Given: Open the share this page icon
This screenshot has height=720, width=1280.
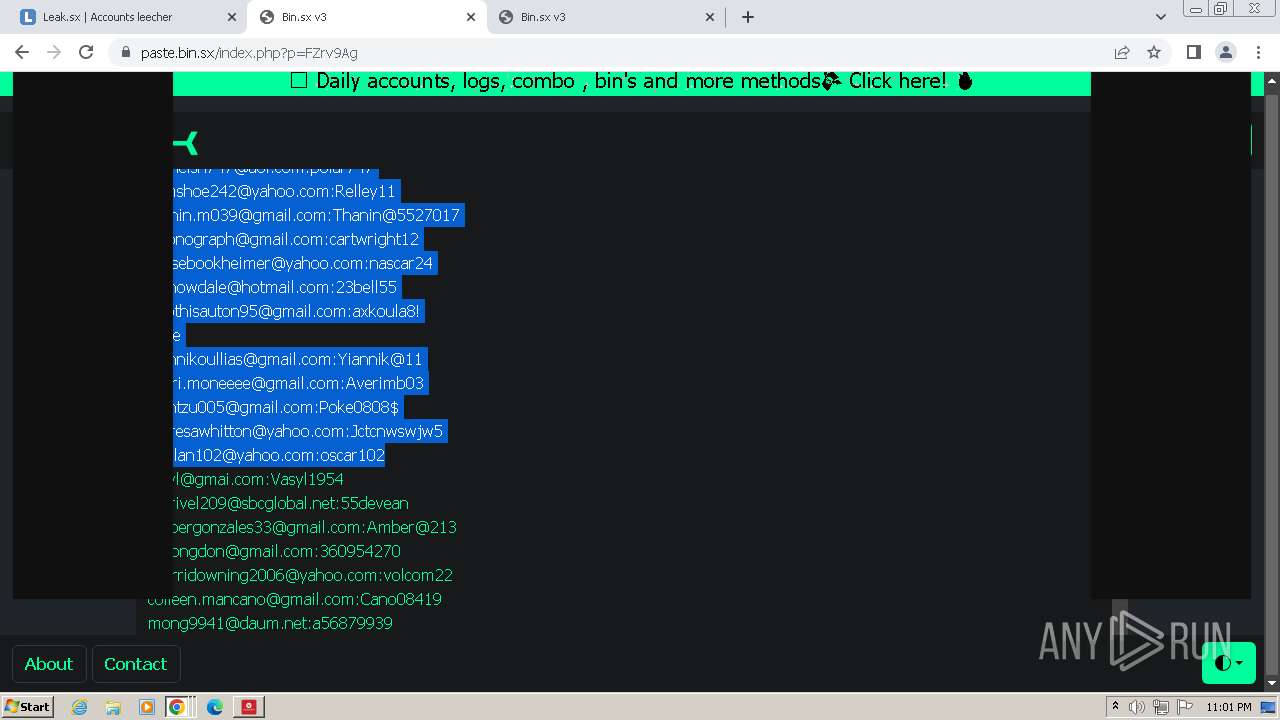Looking at the screenshot, I should pyautogui.click(x=1122, y=52).
